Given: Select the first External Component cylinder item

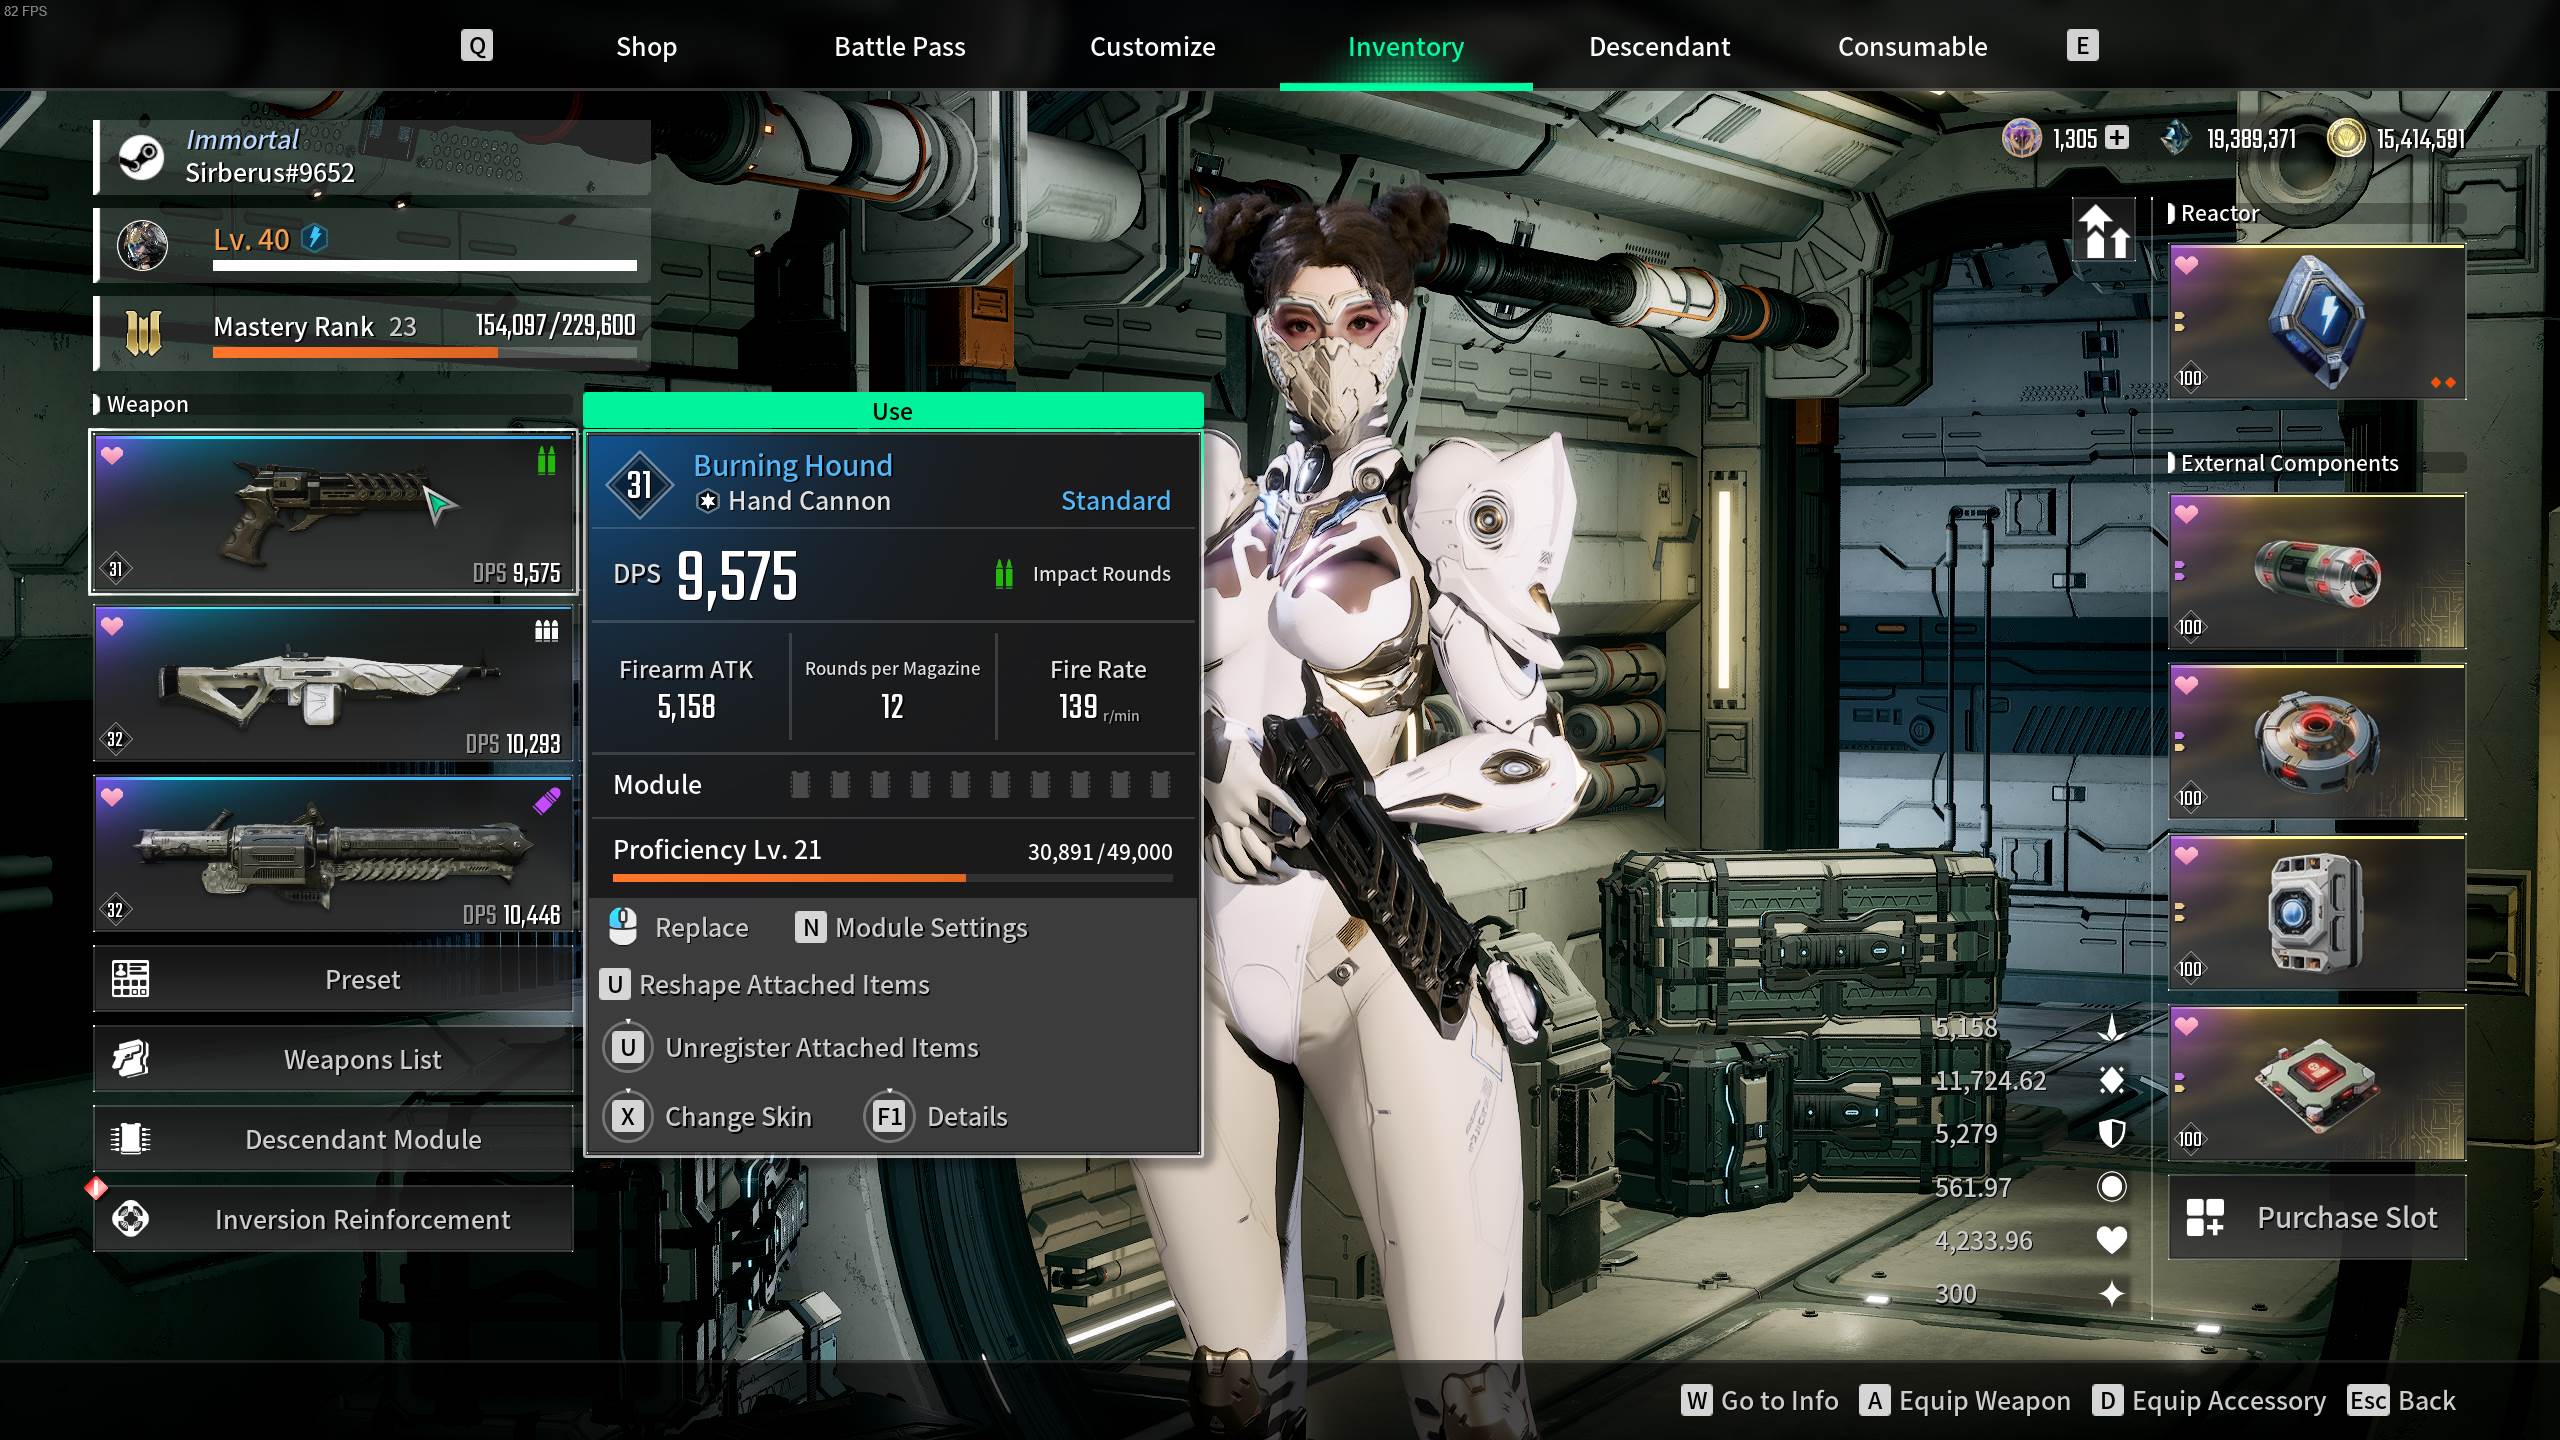Looking at the screenshot, I should tap(2317, 572).
